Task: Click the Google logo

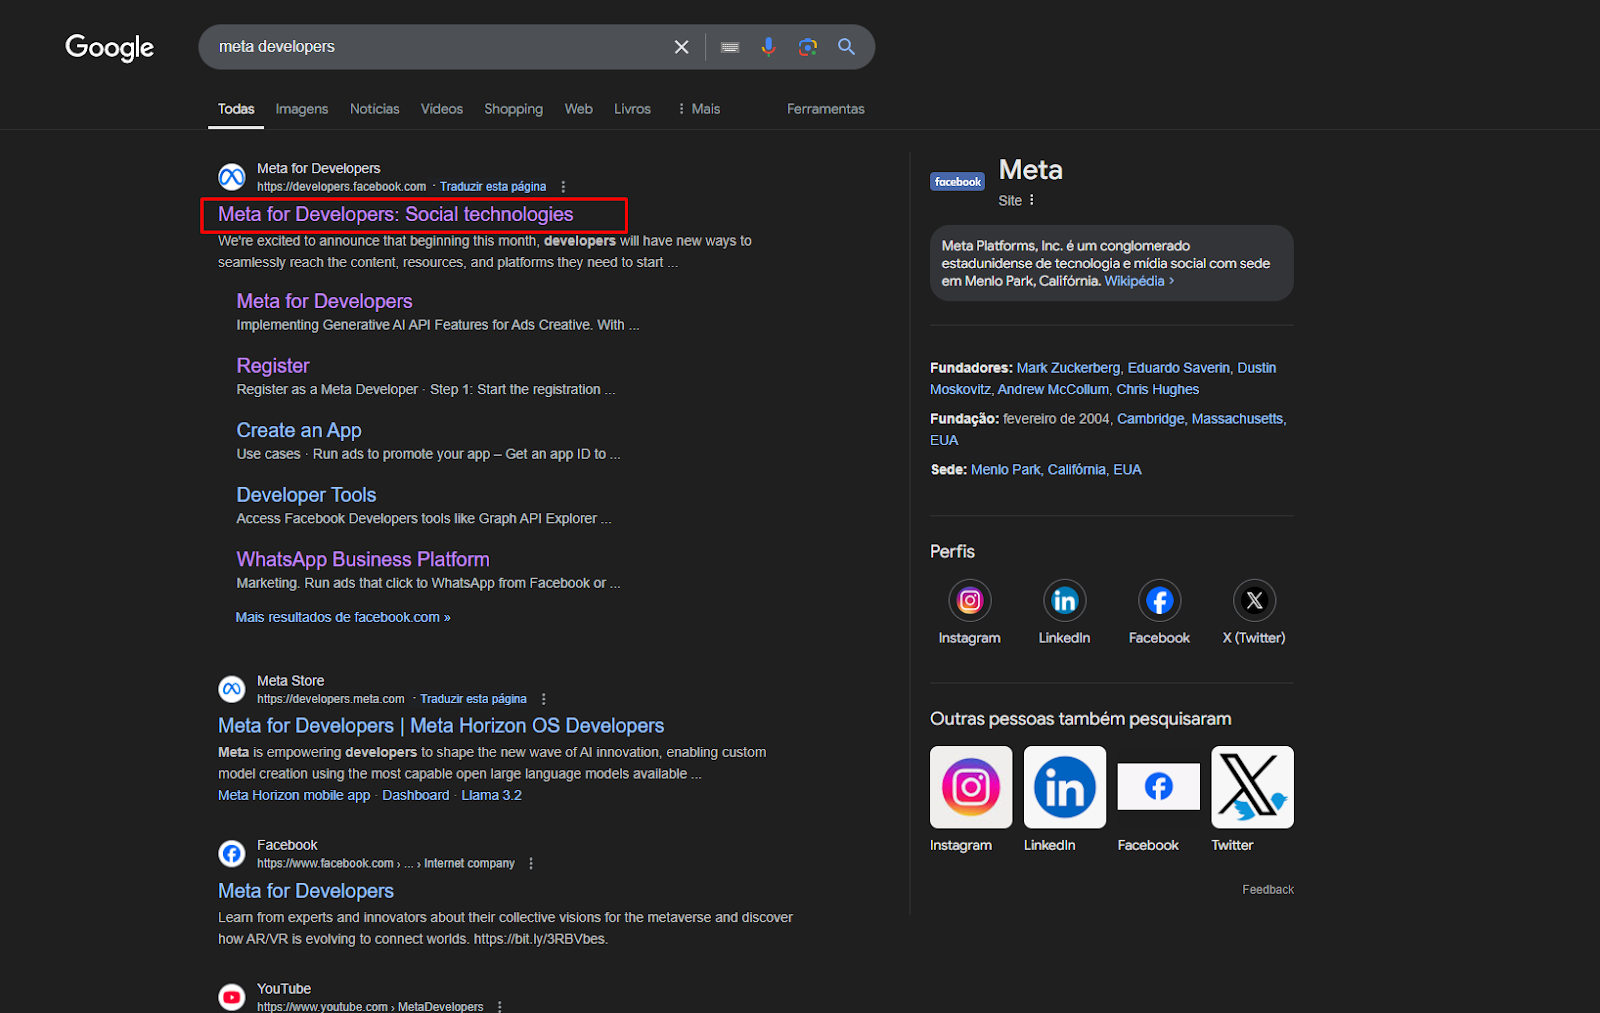Action: [x=109, y=47]
